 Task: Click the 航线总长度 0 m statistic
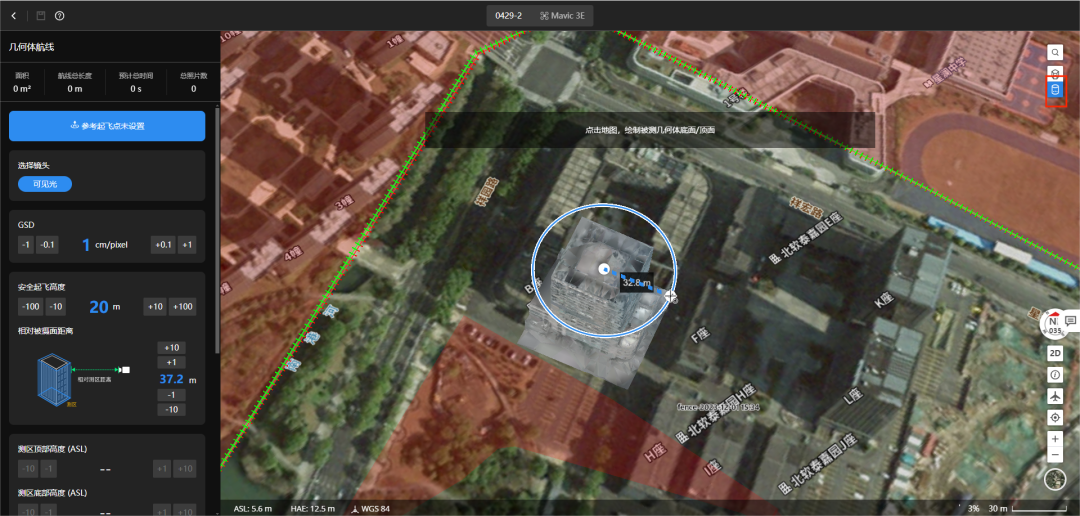74,82
